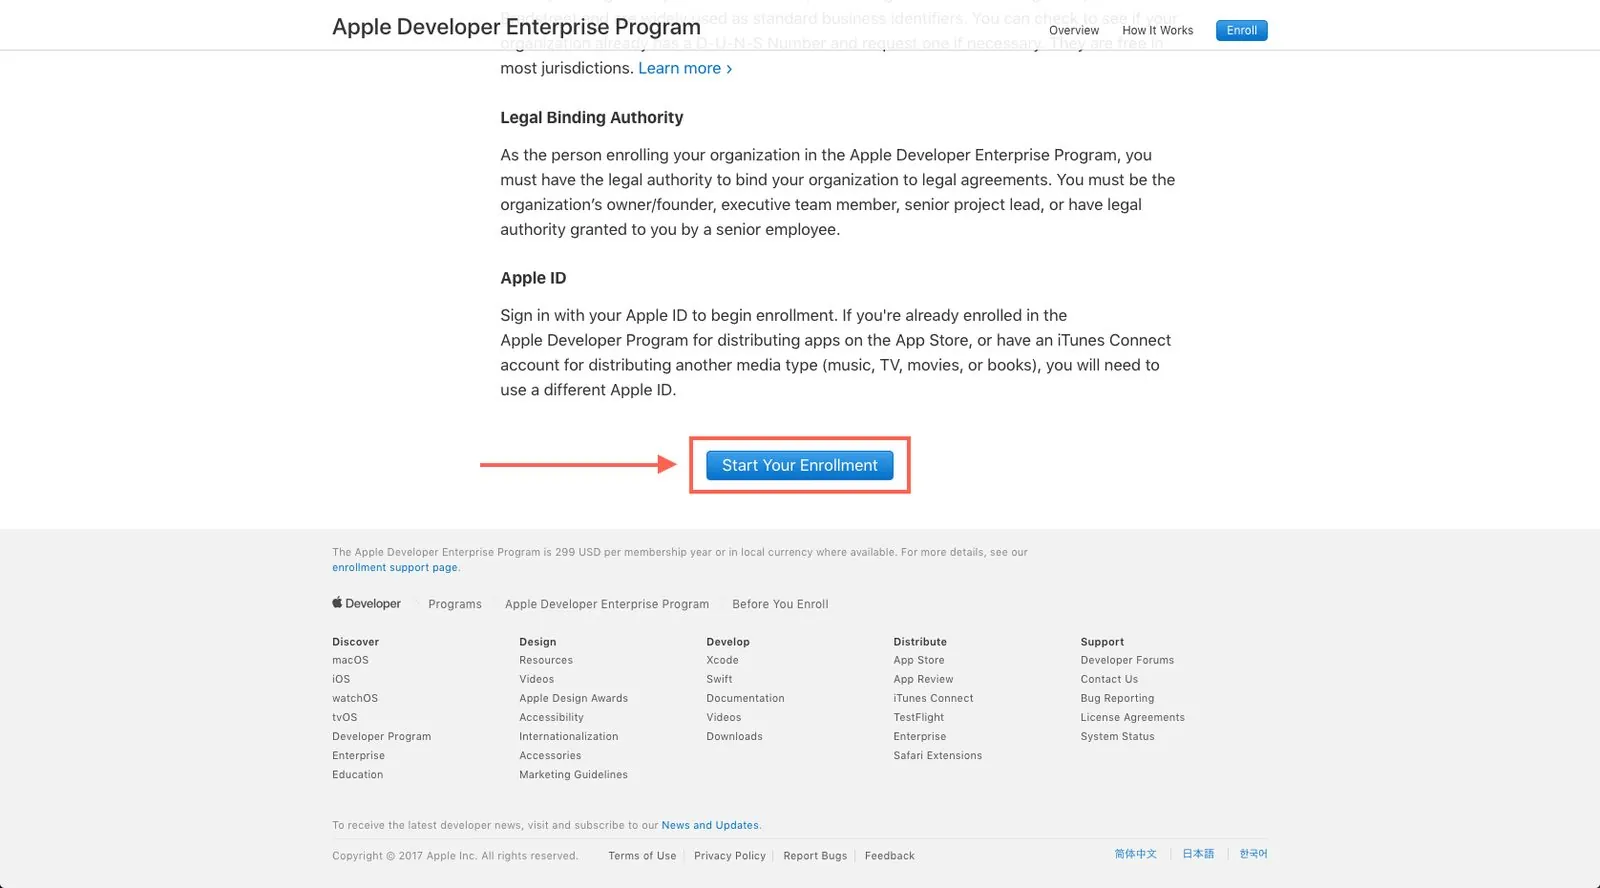Open Resources under Design
1600x888 pixels.
pos(546,660)
